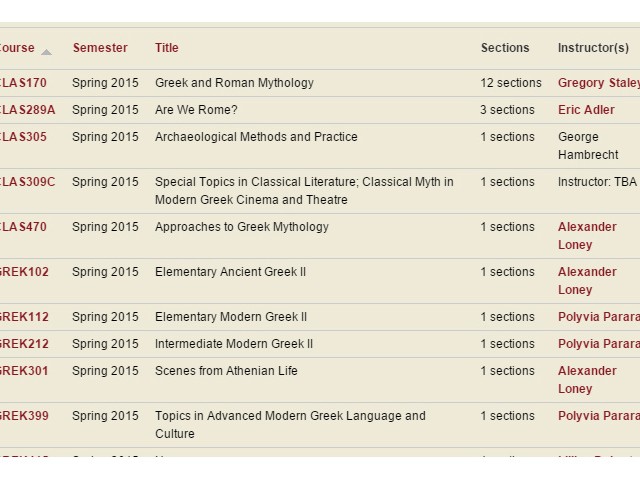
Task: Sort table by Semester column
Action: (x=100, y=48)
